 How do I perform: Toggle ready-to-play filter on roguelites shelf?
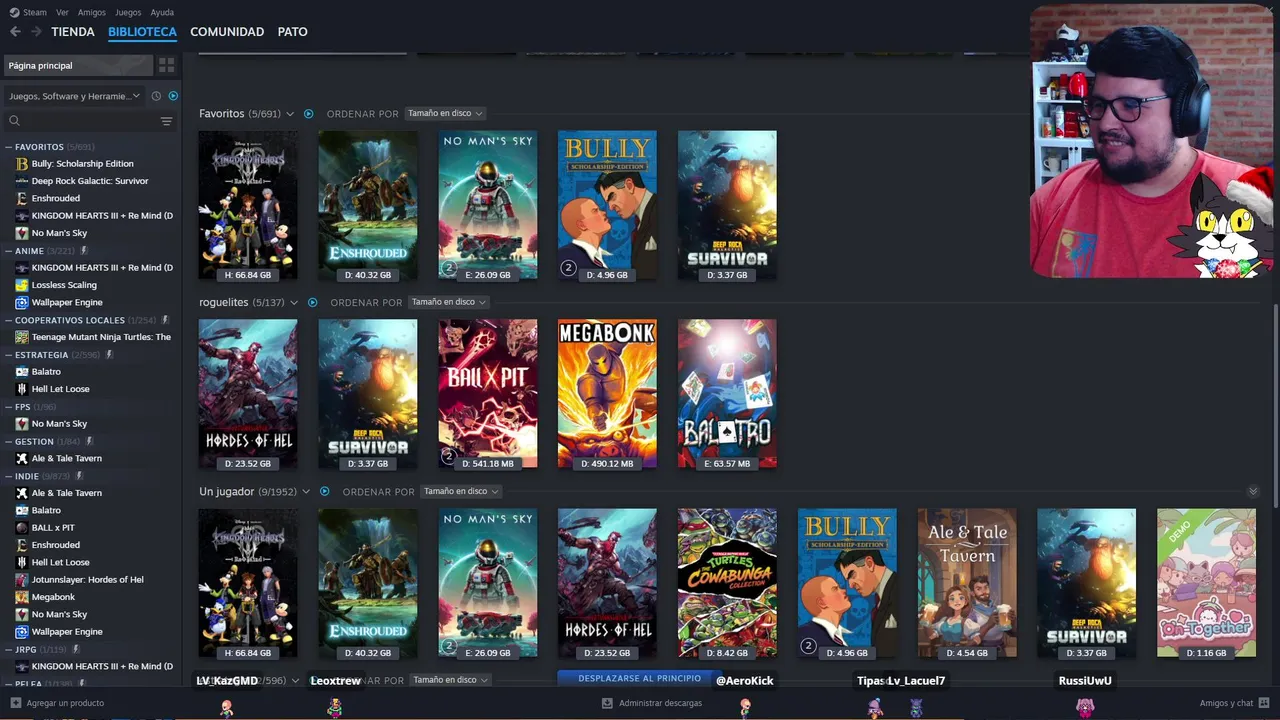(312, 302)
